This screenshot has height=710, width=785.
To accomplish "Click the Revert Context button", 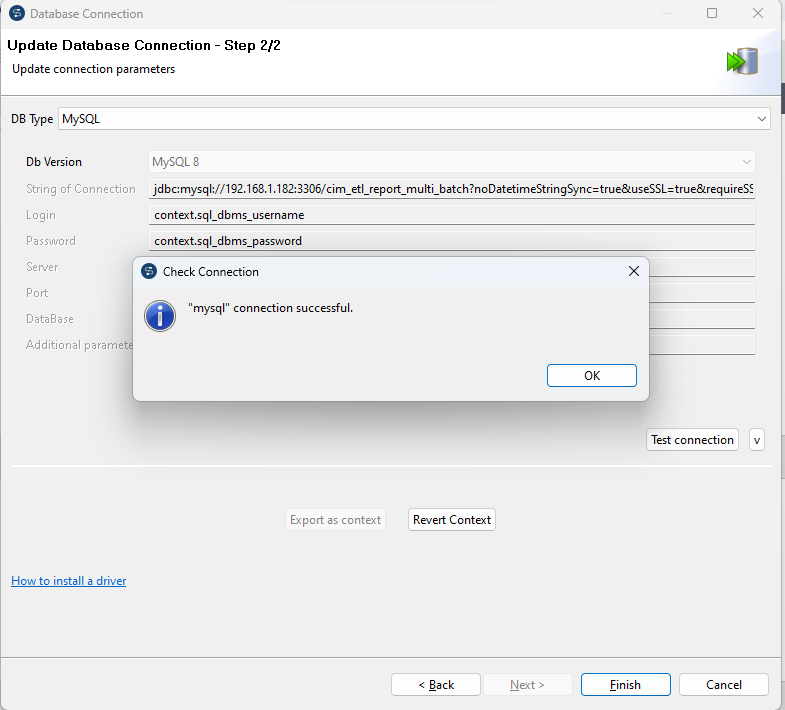I will pyautogui.click(x=452, y=520).
